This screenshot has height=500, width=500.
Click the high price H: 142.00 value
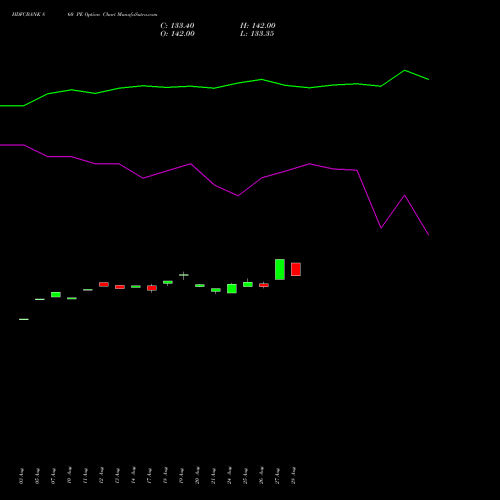coord(258,26)
